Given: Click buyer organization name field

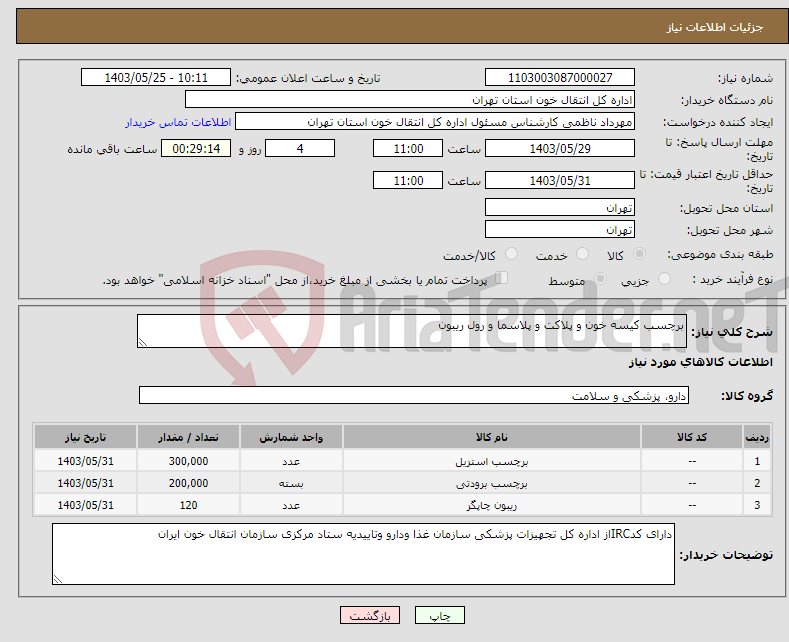Looking at the screenshot, I should (x=410, y=100).
